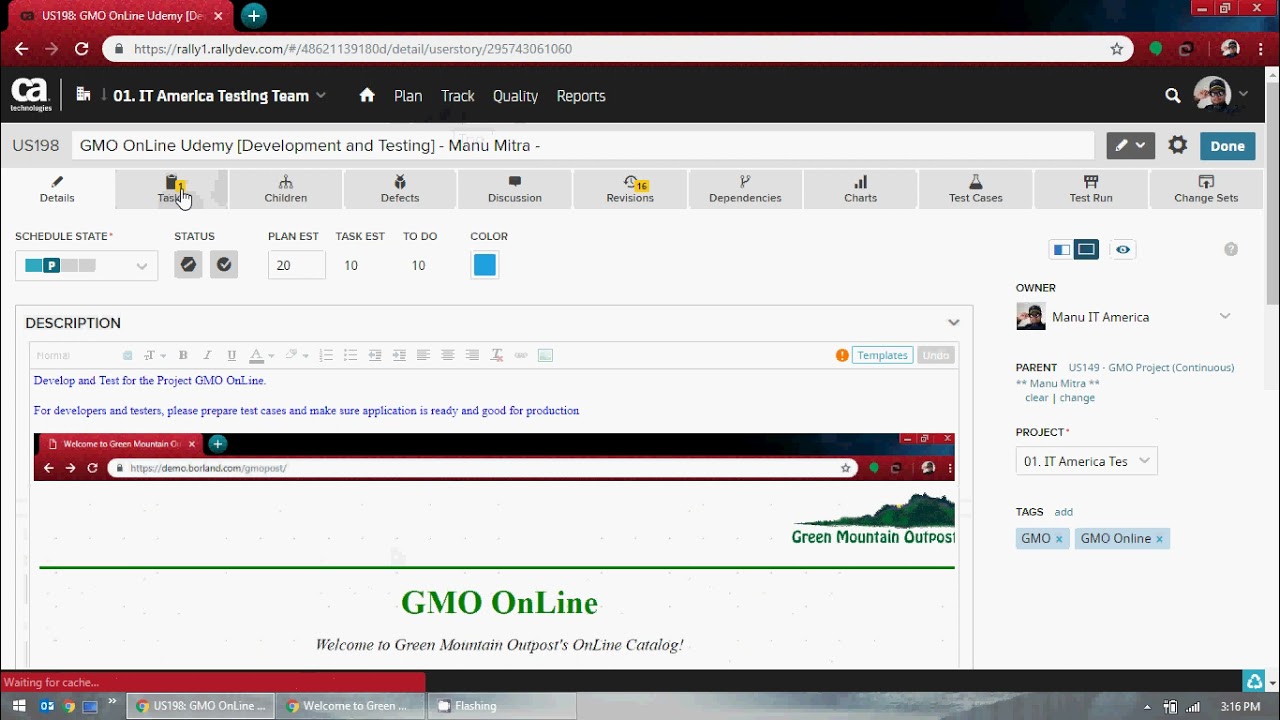The width and height of the screenshot is (1280, 720).
Task: Insert a numbered list
Action: tap(326, 355)
